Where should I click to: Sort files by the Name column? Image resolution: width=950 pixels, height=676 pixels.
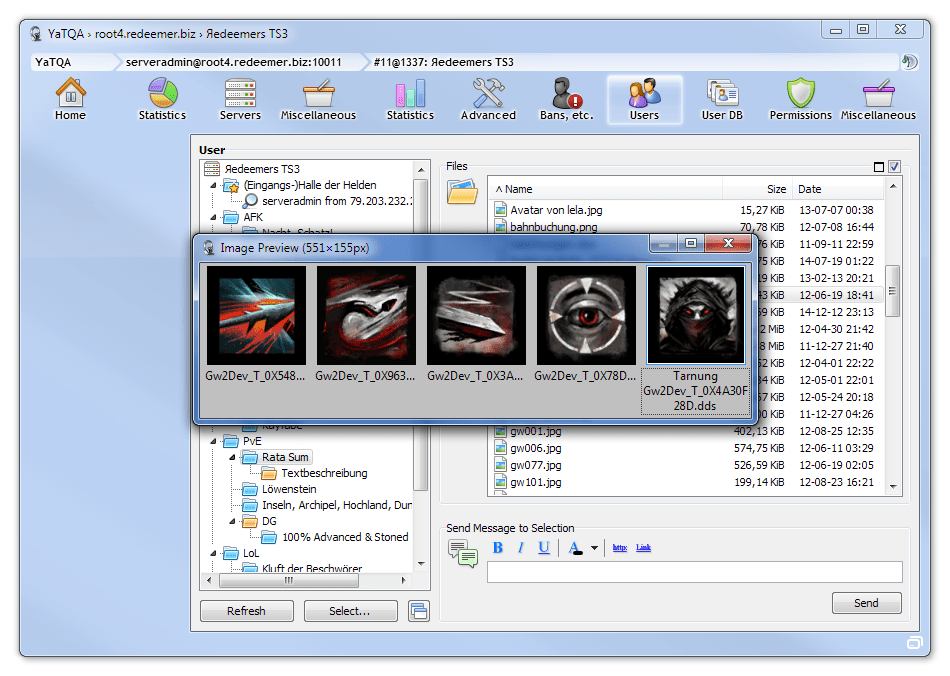605,189
